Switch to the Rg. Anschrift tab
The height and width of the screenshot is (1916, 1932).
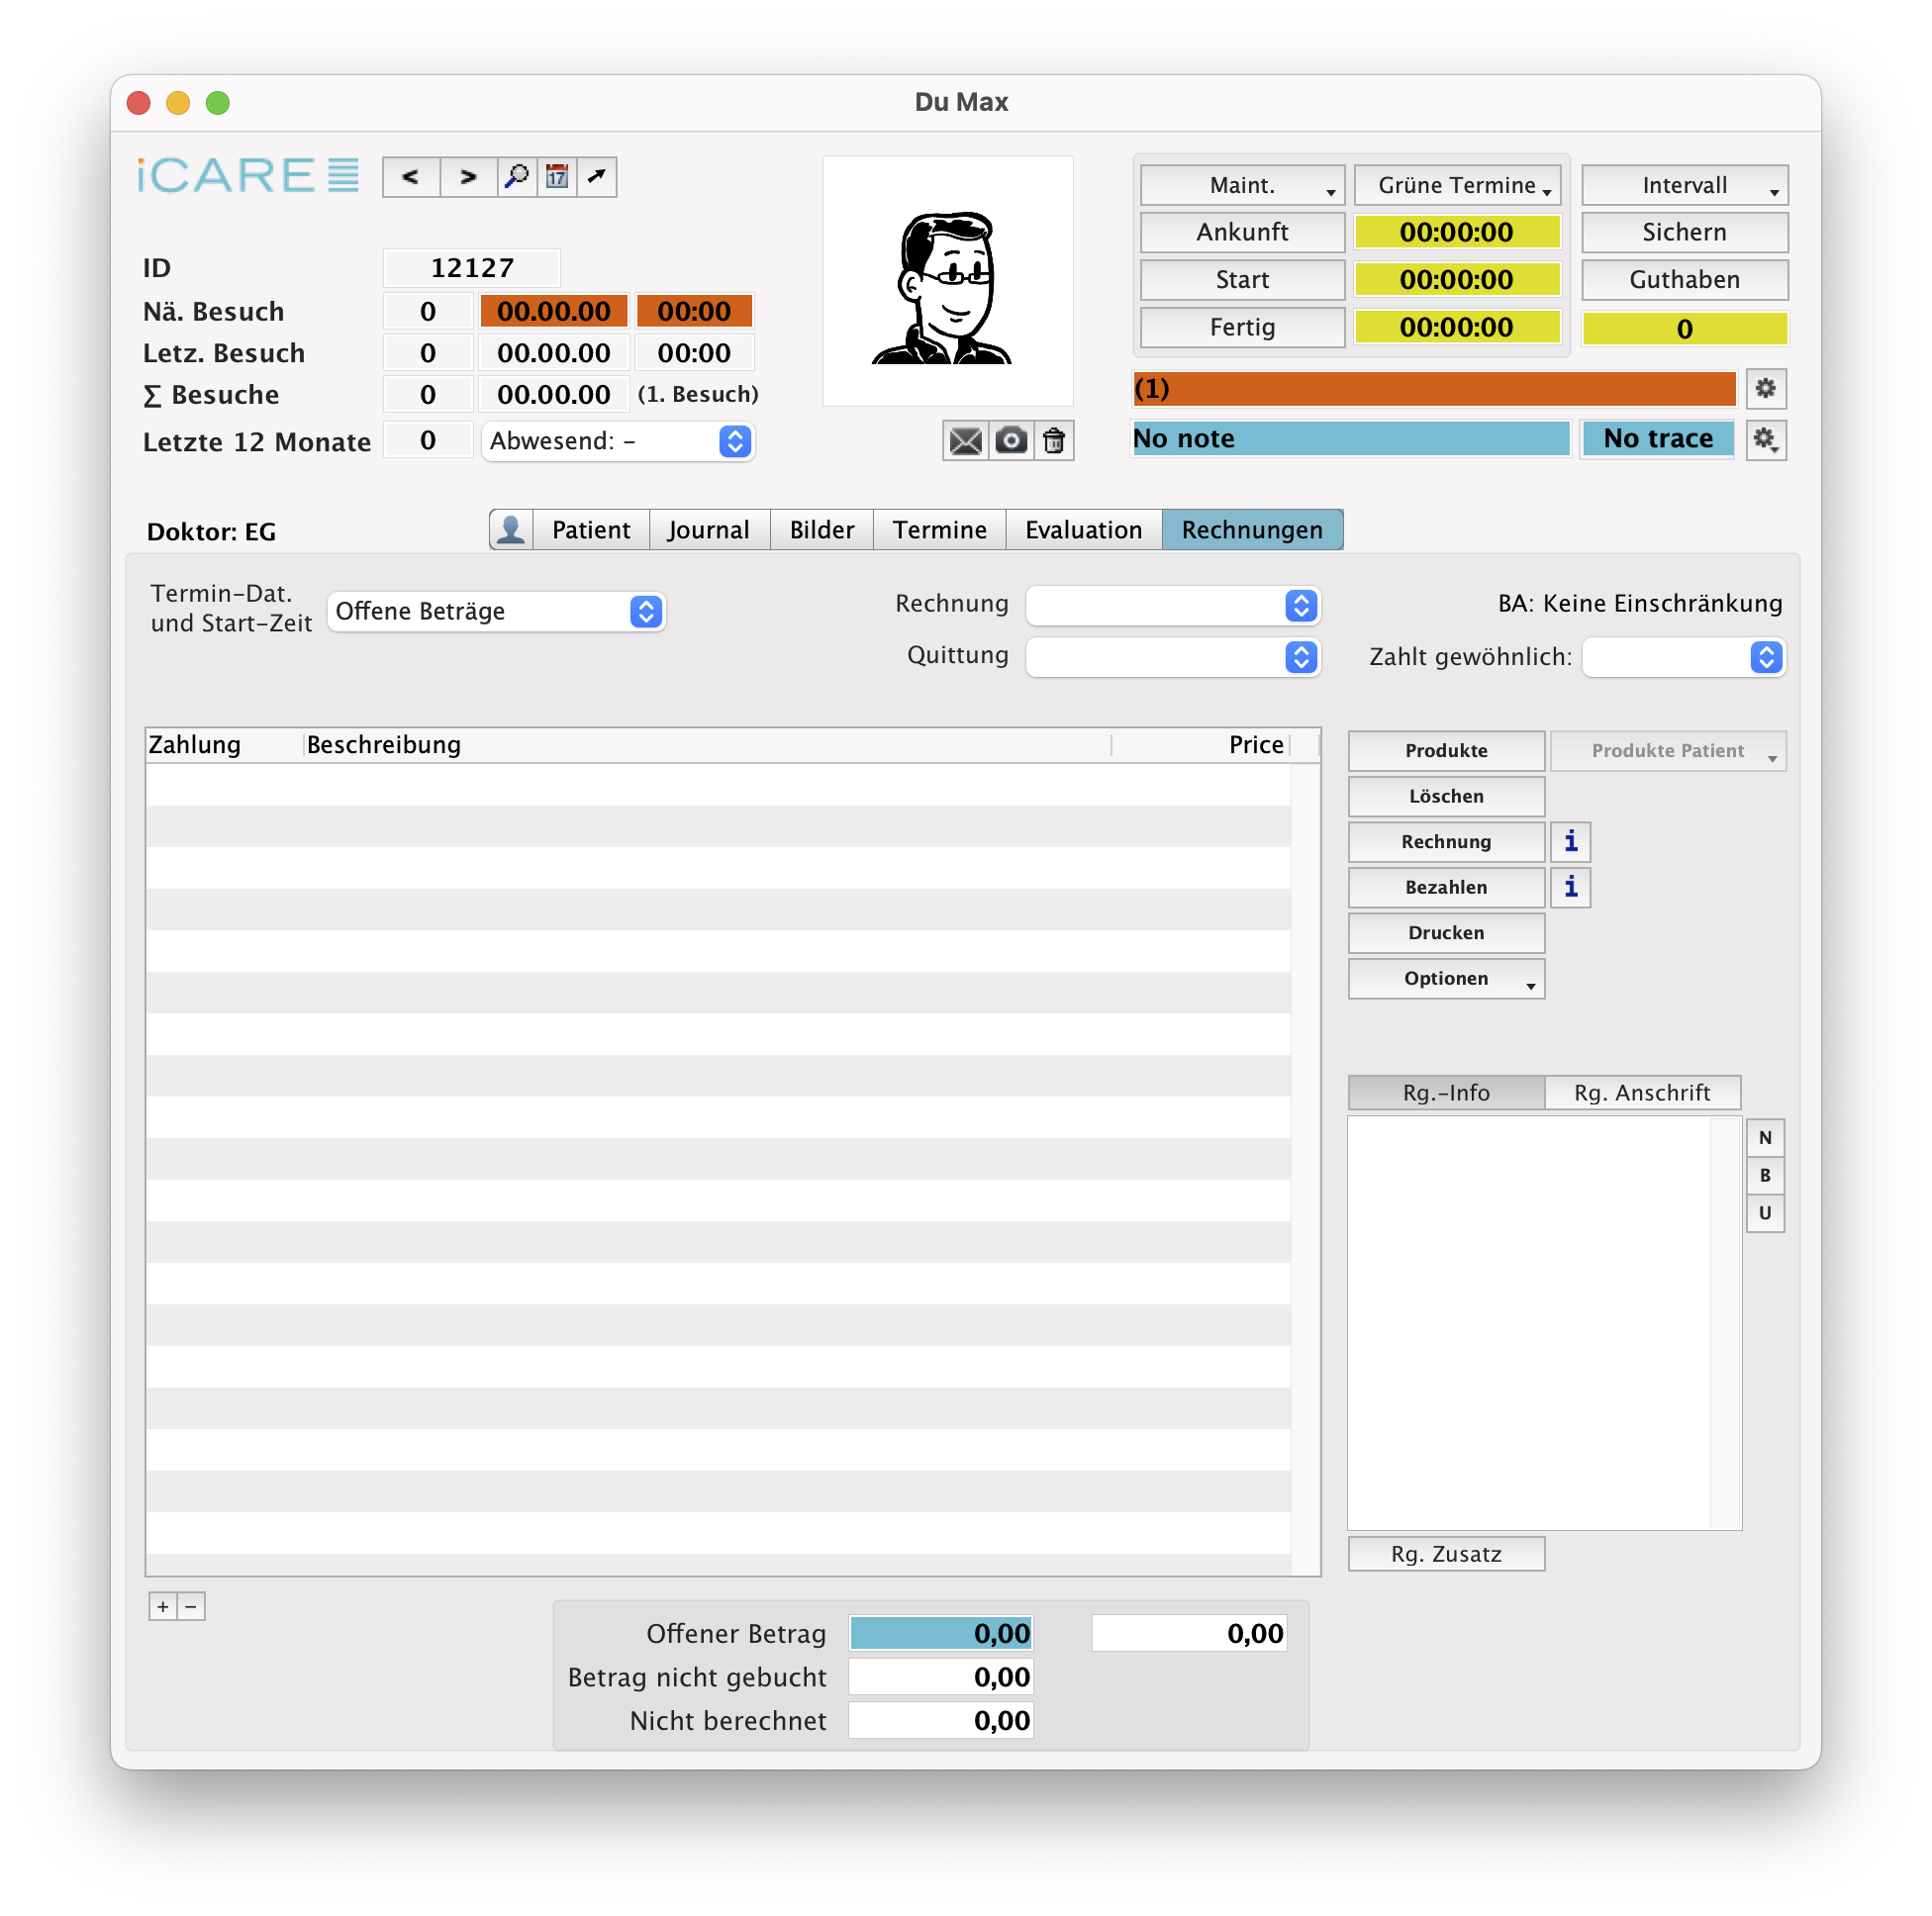(x=1641, y=1093)
